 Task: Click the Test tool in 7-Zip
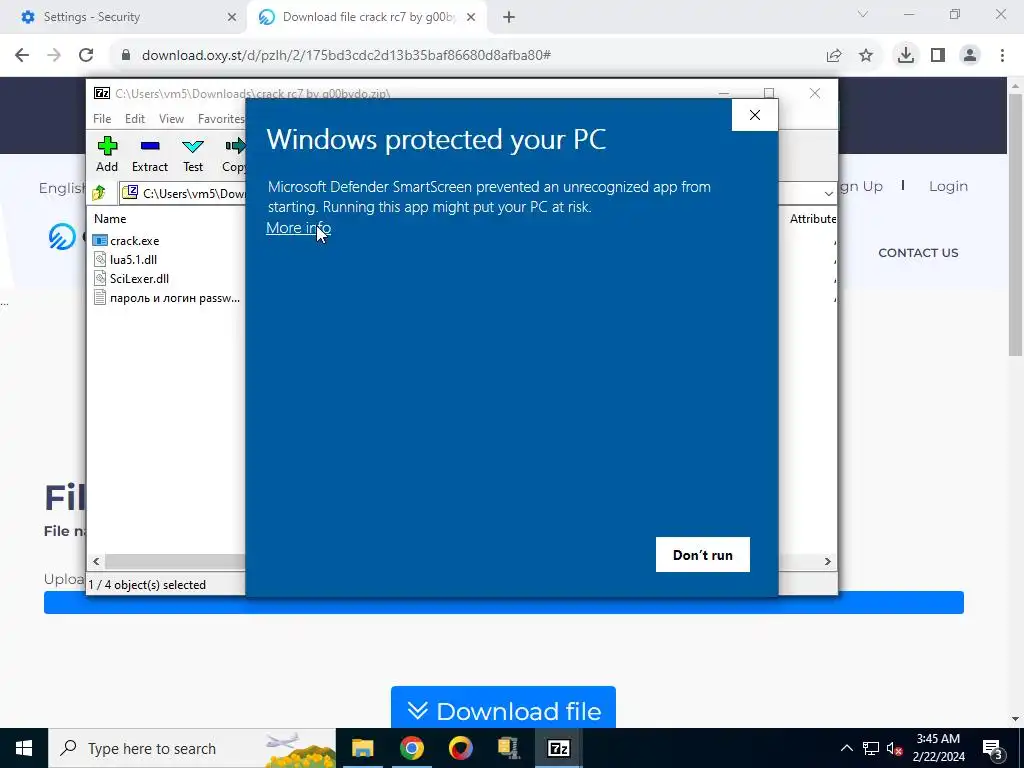[x=193, y=155]
